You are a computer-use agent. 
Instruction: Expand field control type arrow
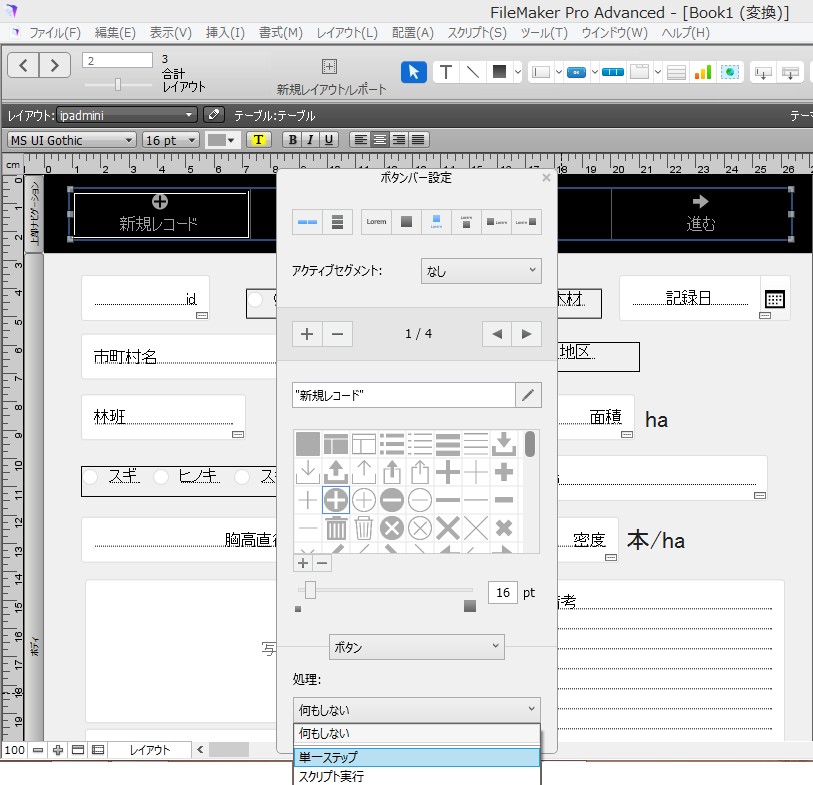click(x=558, y=72)
